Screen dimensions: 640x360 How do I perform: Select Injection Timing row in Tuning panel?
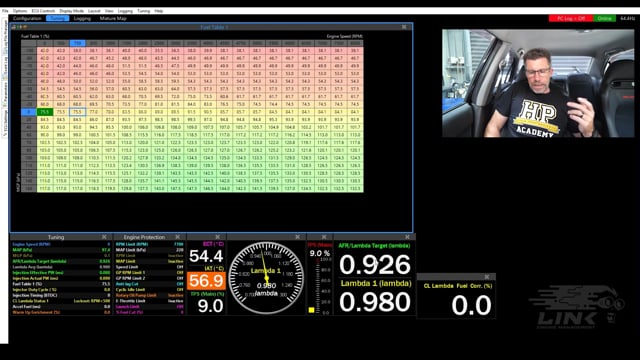click(x=61, y=295)
